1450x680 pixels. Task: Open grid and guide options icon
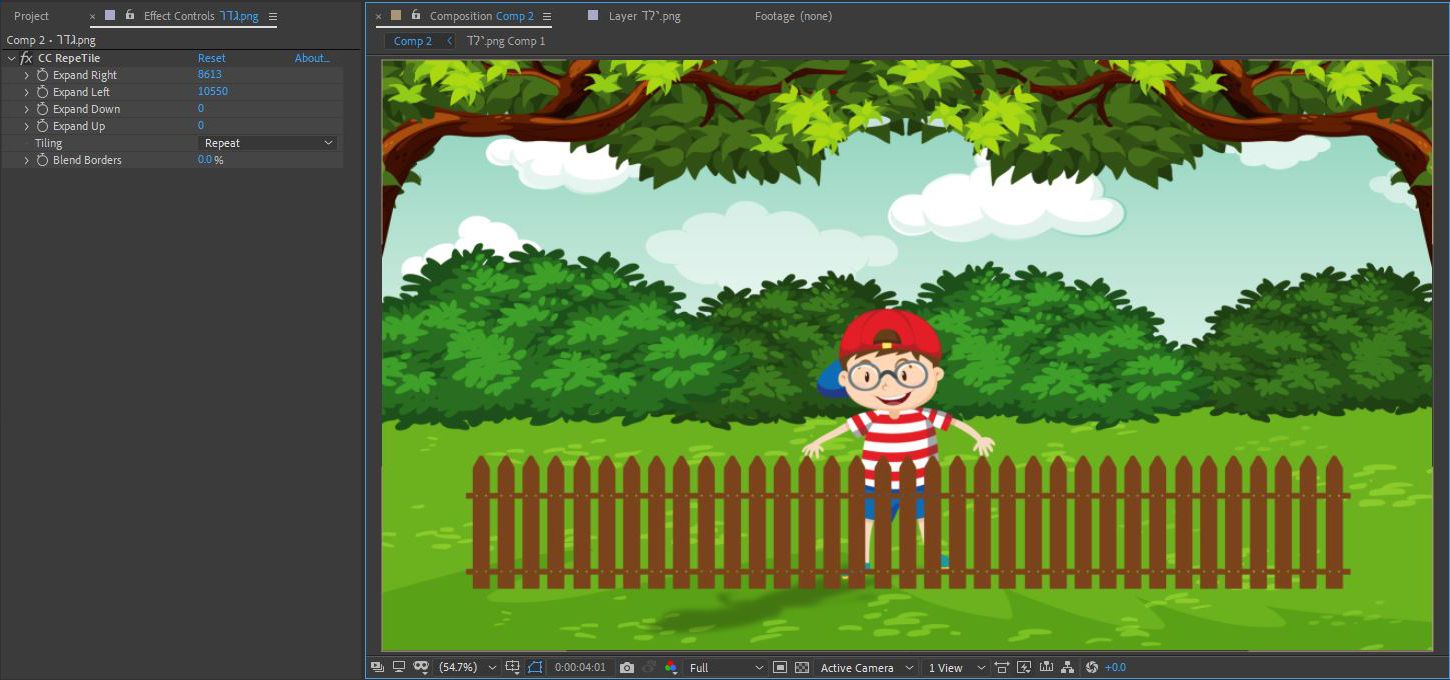[513, 667]
